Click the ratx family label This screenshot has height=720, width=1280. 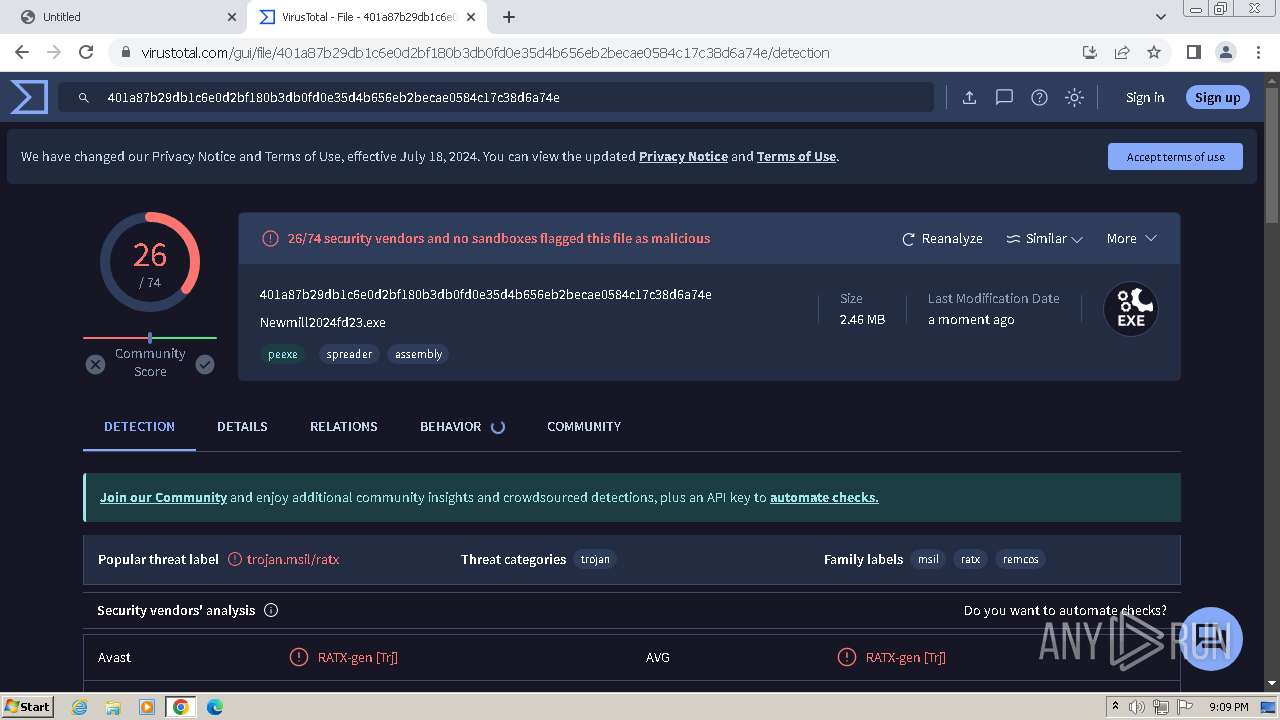coord(970,559)
